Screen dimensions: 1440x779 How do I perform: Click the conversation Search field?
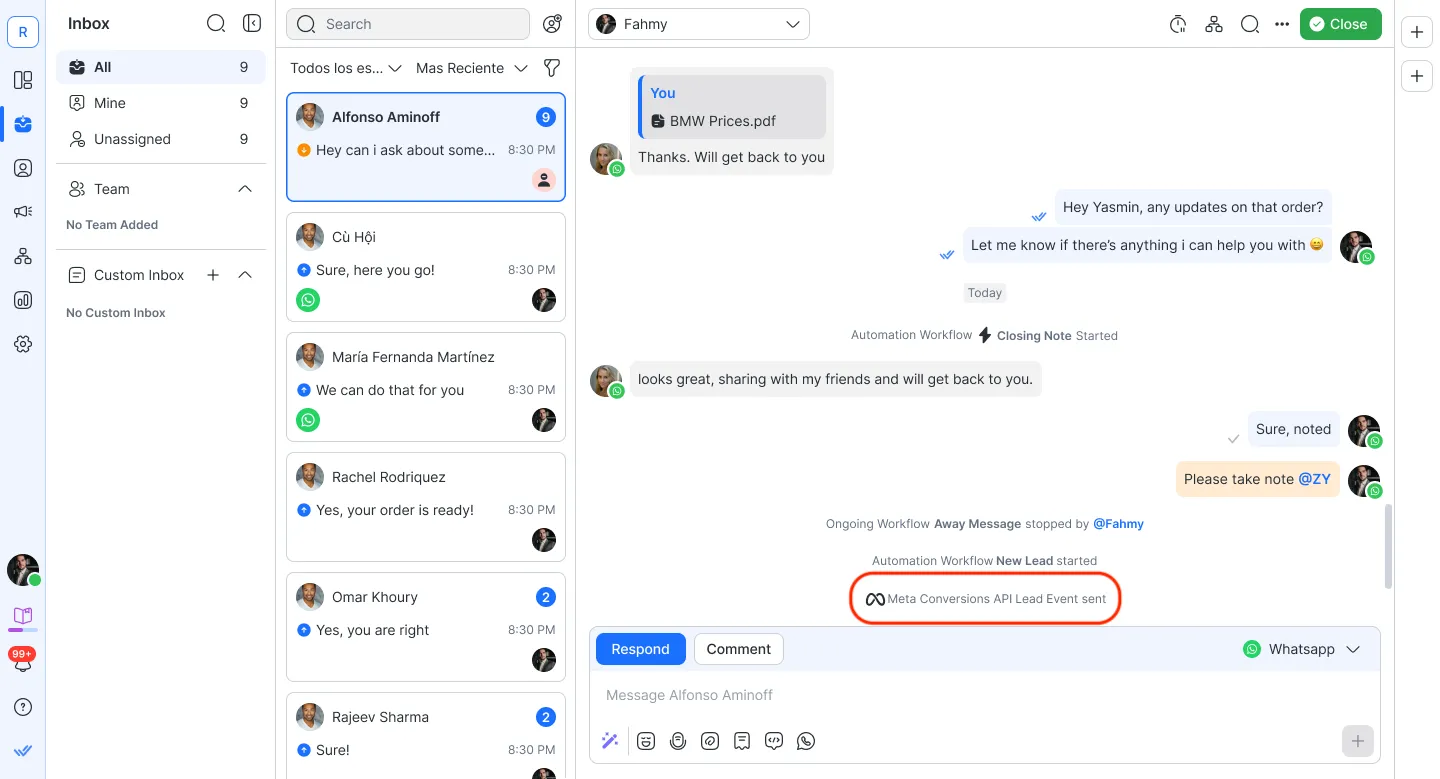tap(408, 24)
